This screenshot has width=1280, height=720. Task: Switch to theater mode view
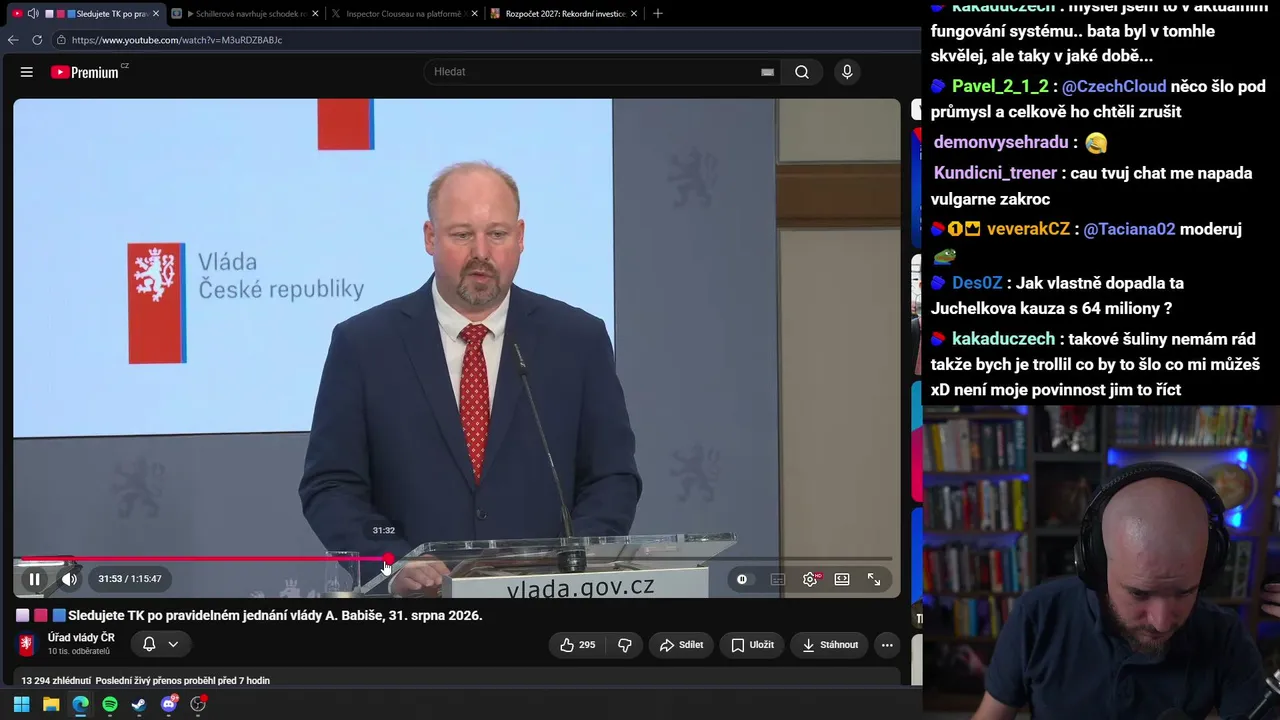coord(842,579)
